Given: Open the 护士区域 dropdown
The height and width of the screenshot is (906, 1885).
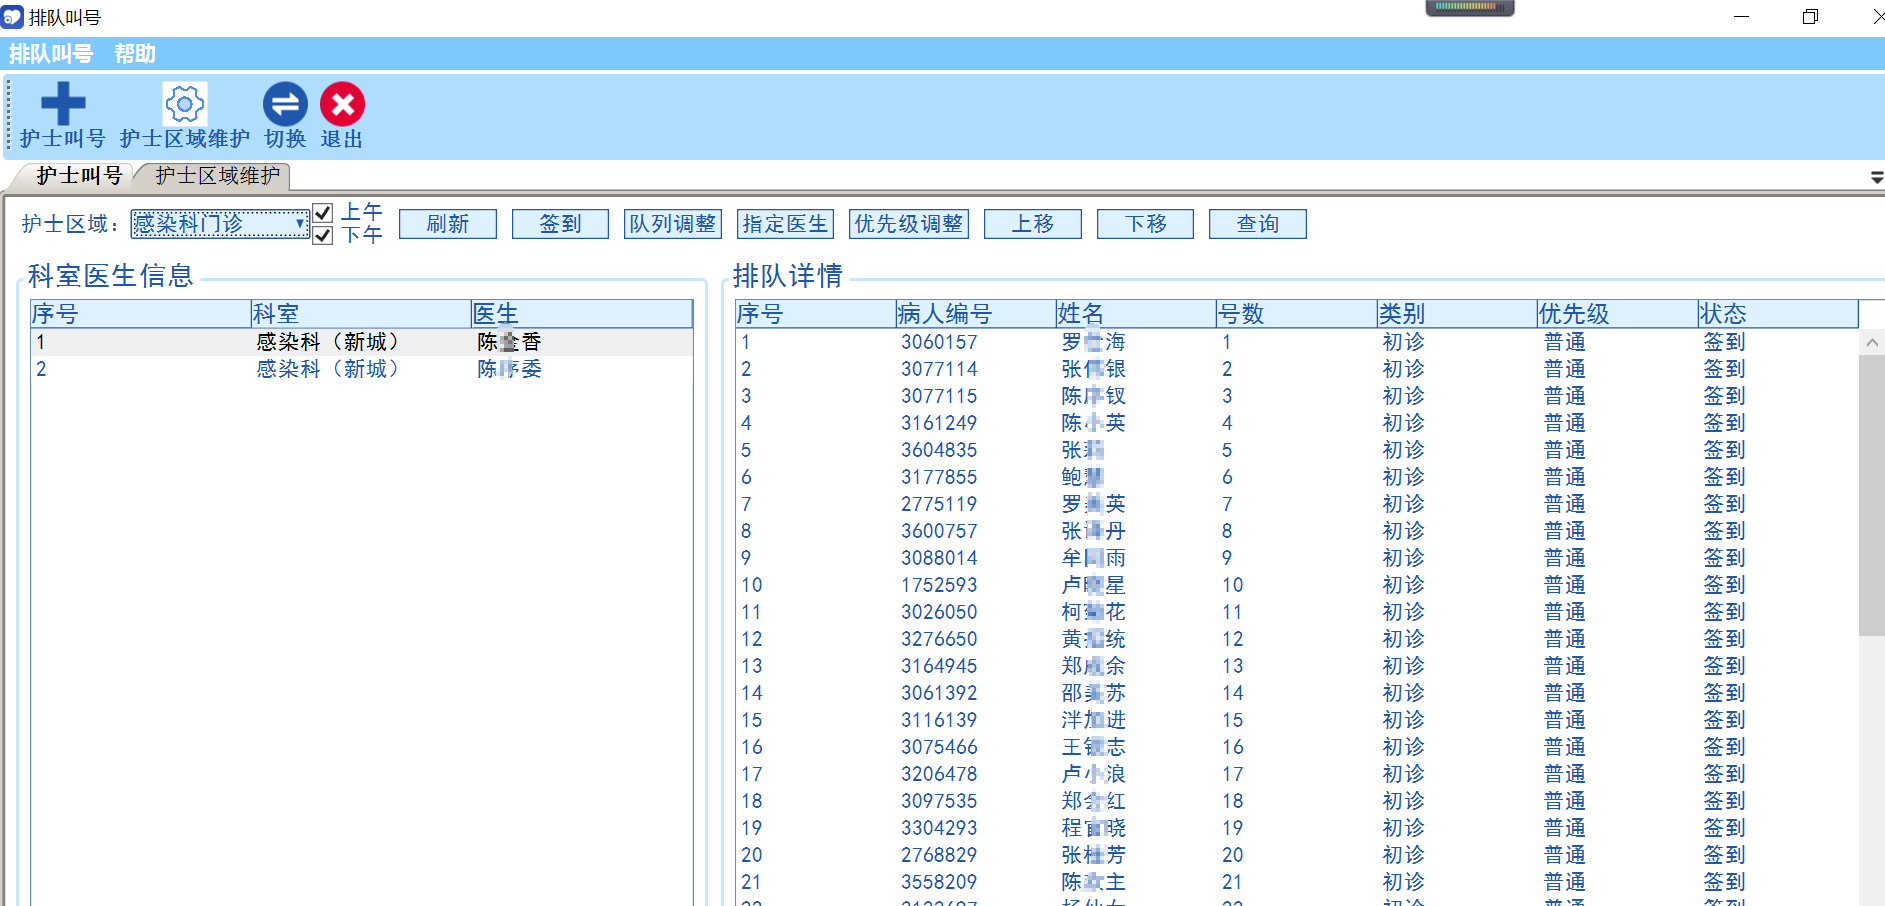Looking at the screenshot, I should [x=299, y=224].
